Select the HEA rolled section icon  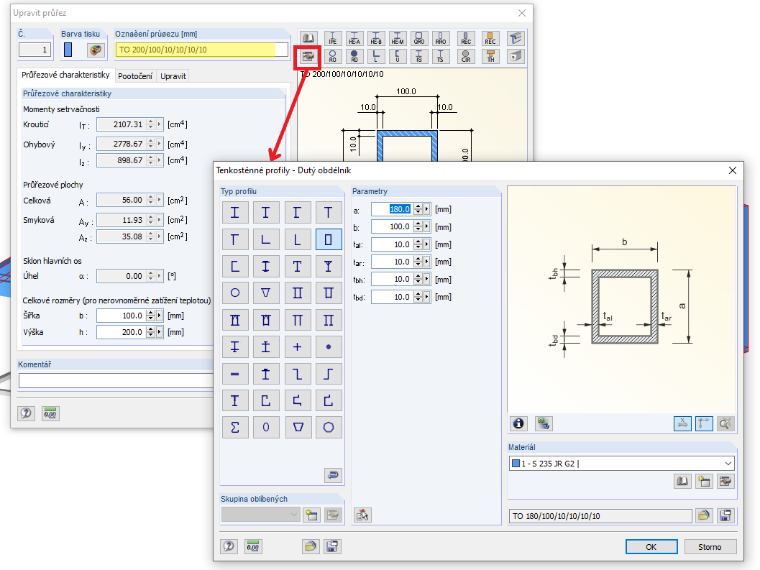(354, 38)
